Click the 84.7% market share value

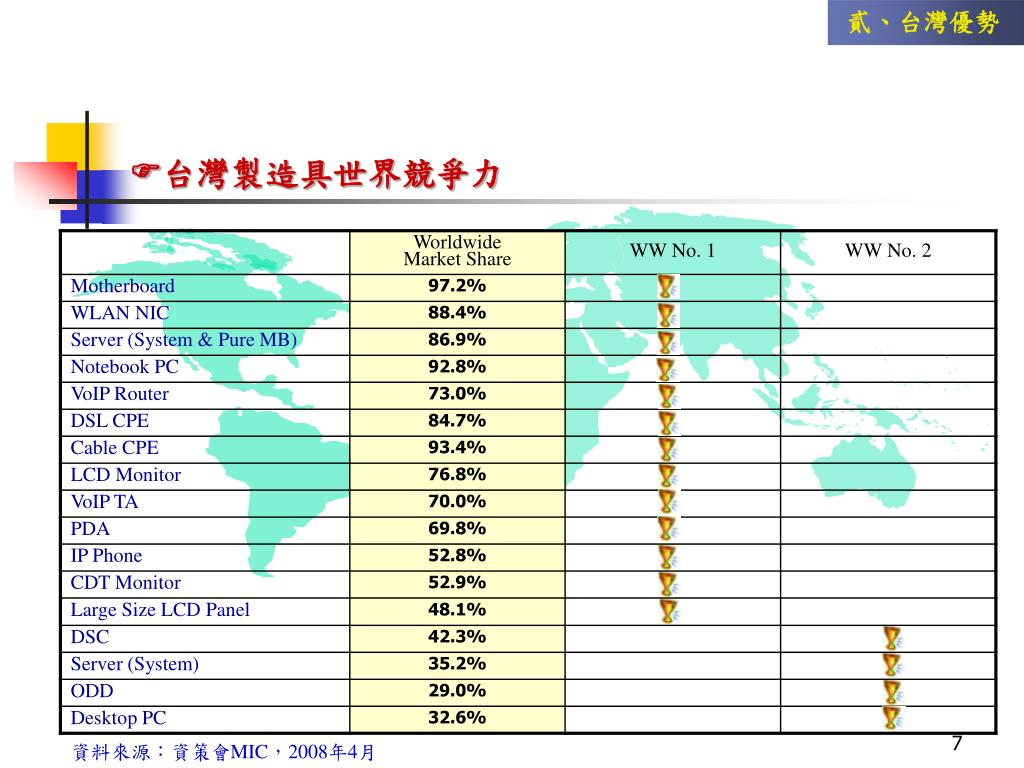tap(457, 421)
